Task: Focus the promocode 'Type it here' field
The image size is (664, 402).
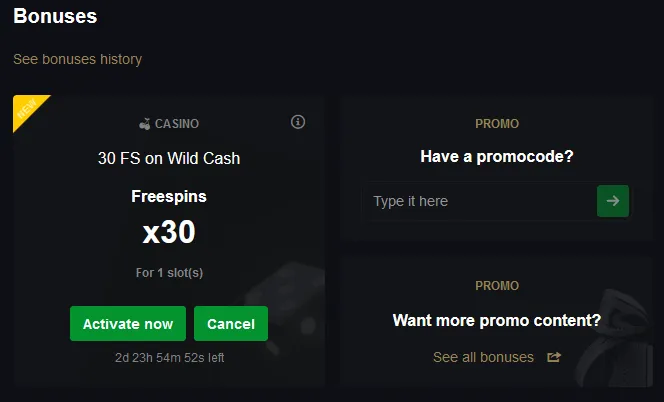Action: [x=478, y=201]
